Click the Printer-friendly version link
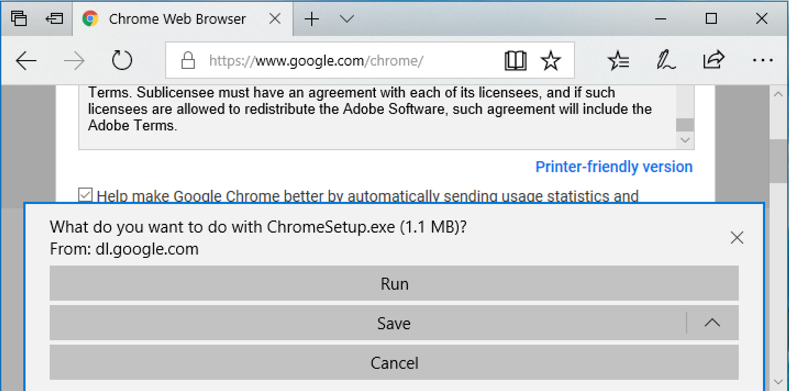The width and height of the screenshot is (789, 391). point(613,167)
